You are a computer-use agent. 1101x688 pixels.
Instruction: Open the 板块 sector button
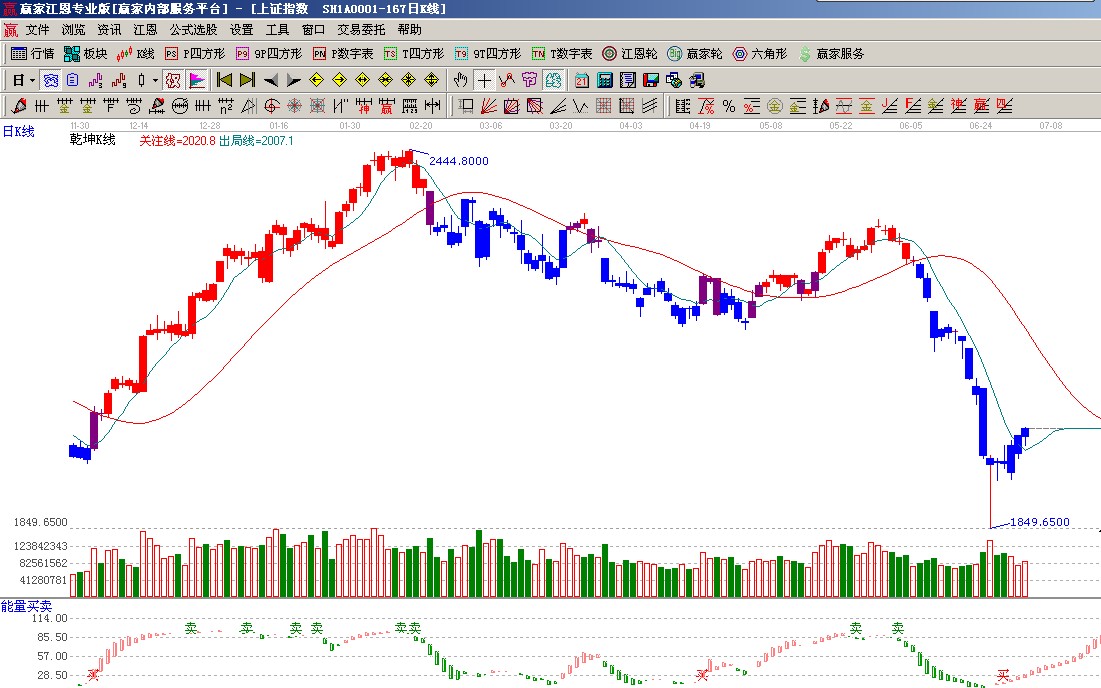[85, 54]
